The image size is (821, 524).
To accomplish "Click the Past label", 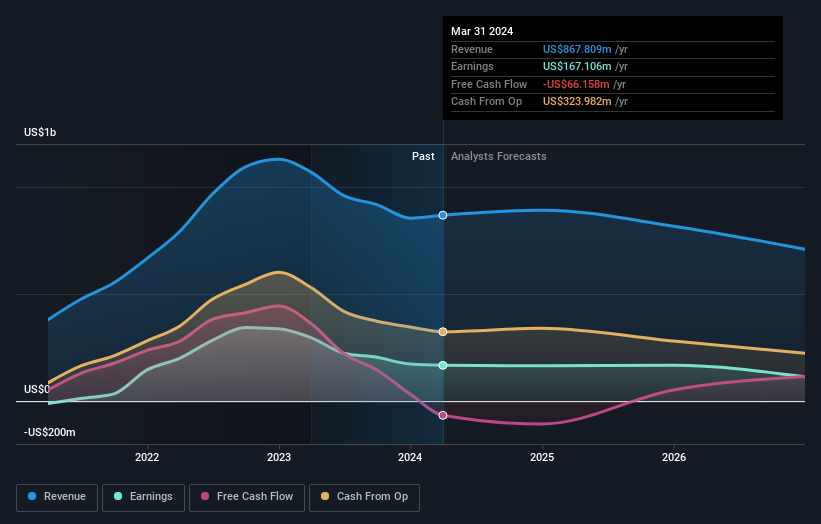I will (423, 156).
